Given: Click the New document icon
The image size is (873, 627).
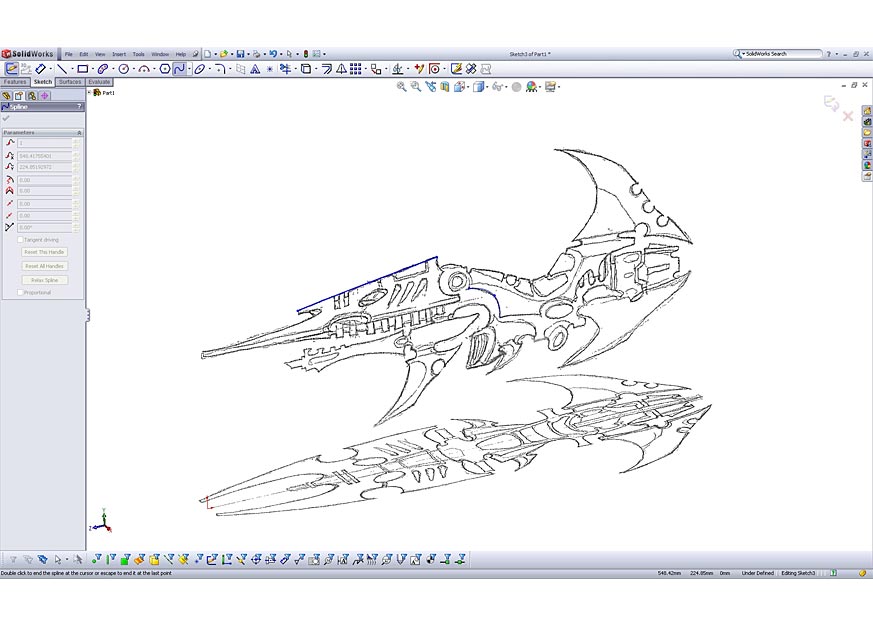Looking at the screenshot, I should coord(207,54).
